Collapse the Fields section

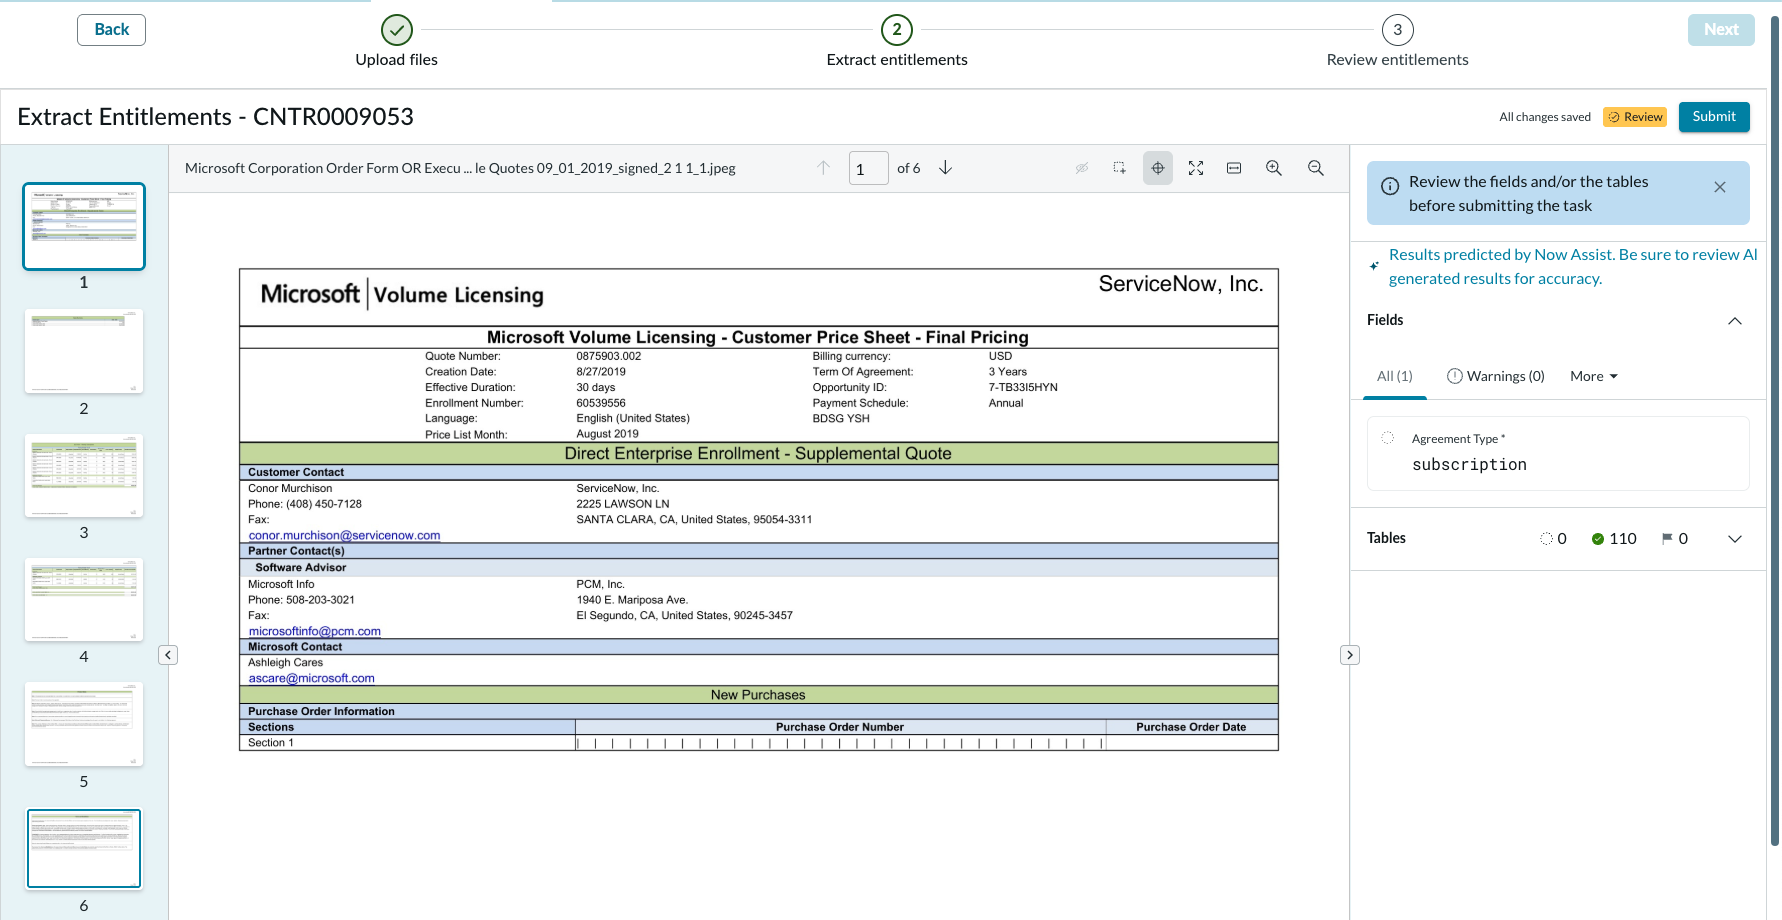1735,321
